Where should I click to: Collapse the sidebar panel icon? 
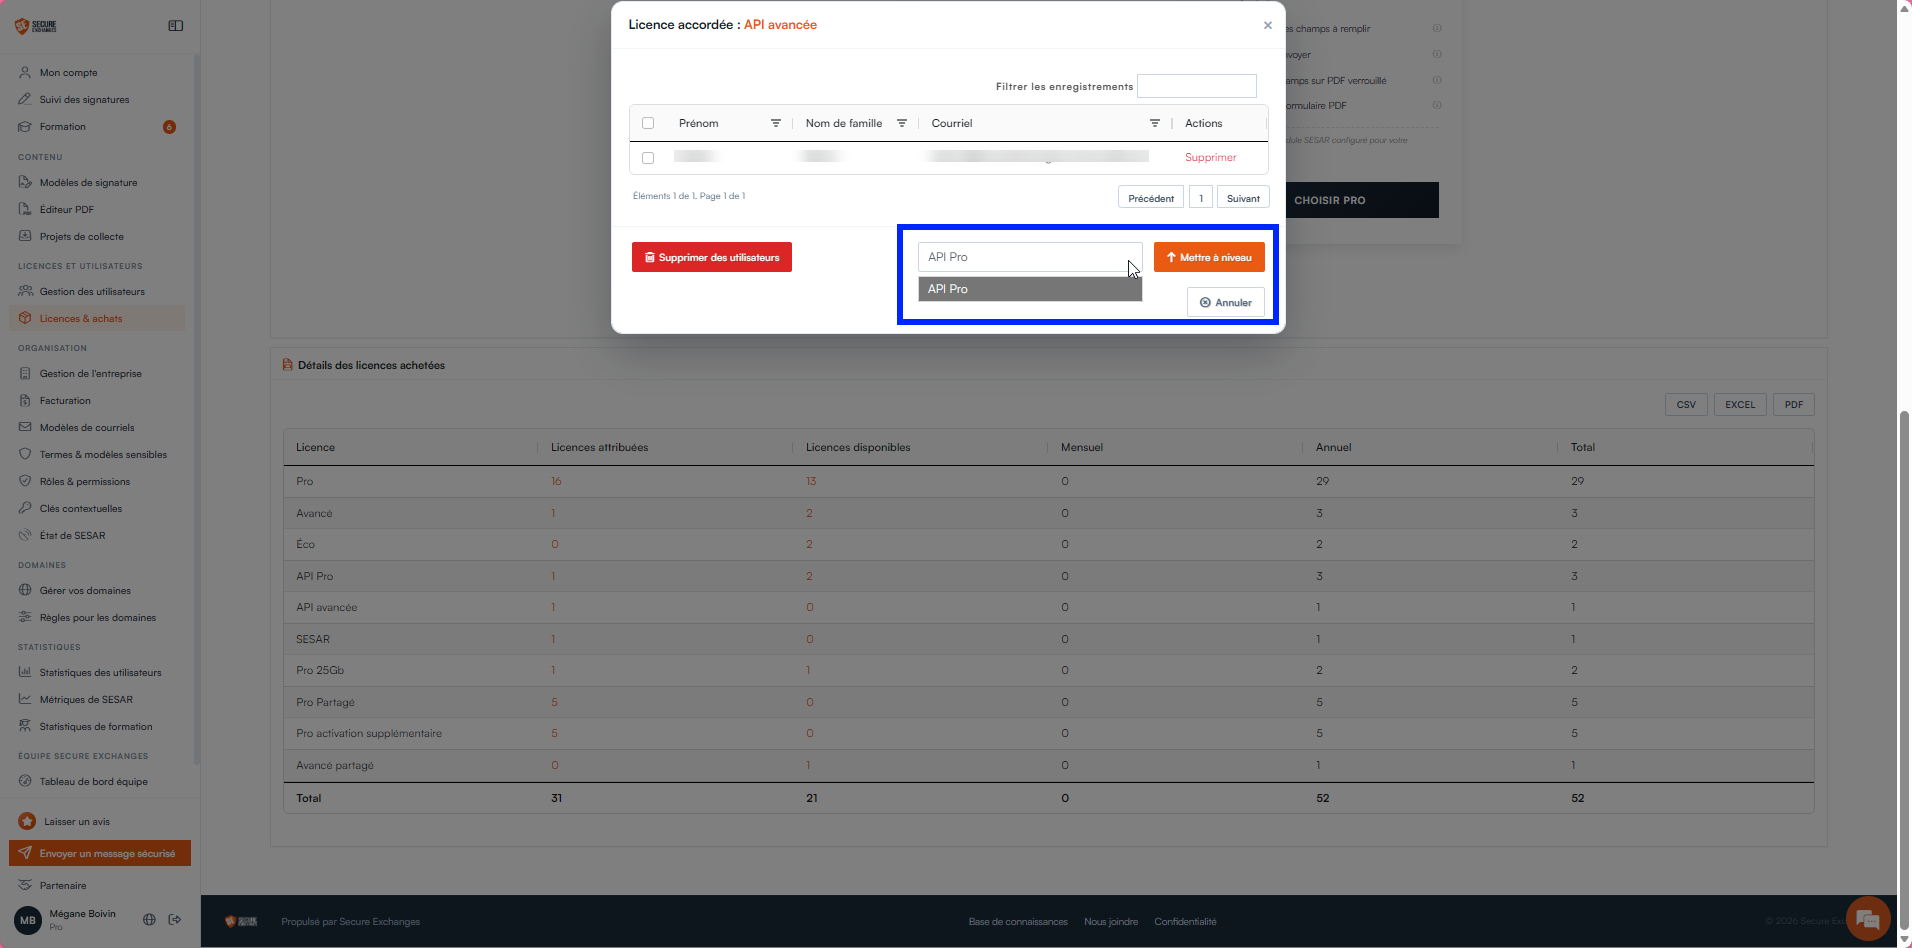(176, 26)
